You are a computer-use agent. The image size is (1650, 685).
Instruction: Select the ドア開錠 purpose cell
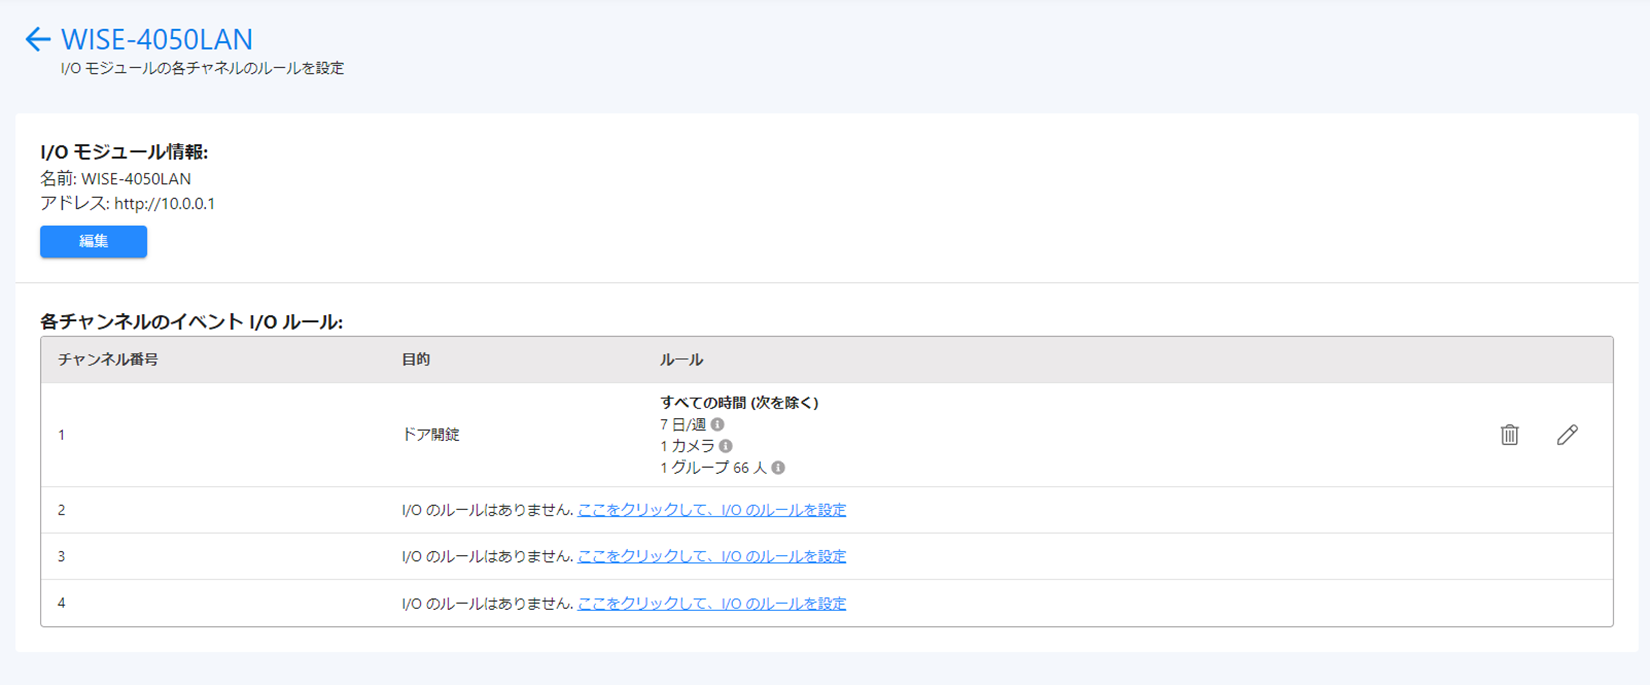[431, 435]
